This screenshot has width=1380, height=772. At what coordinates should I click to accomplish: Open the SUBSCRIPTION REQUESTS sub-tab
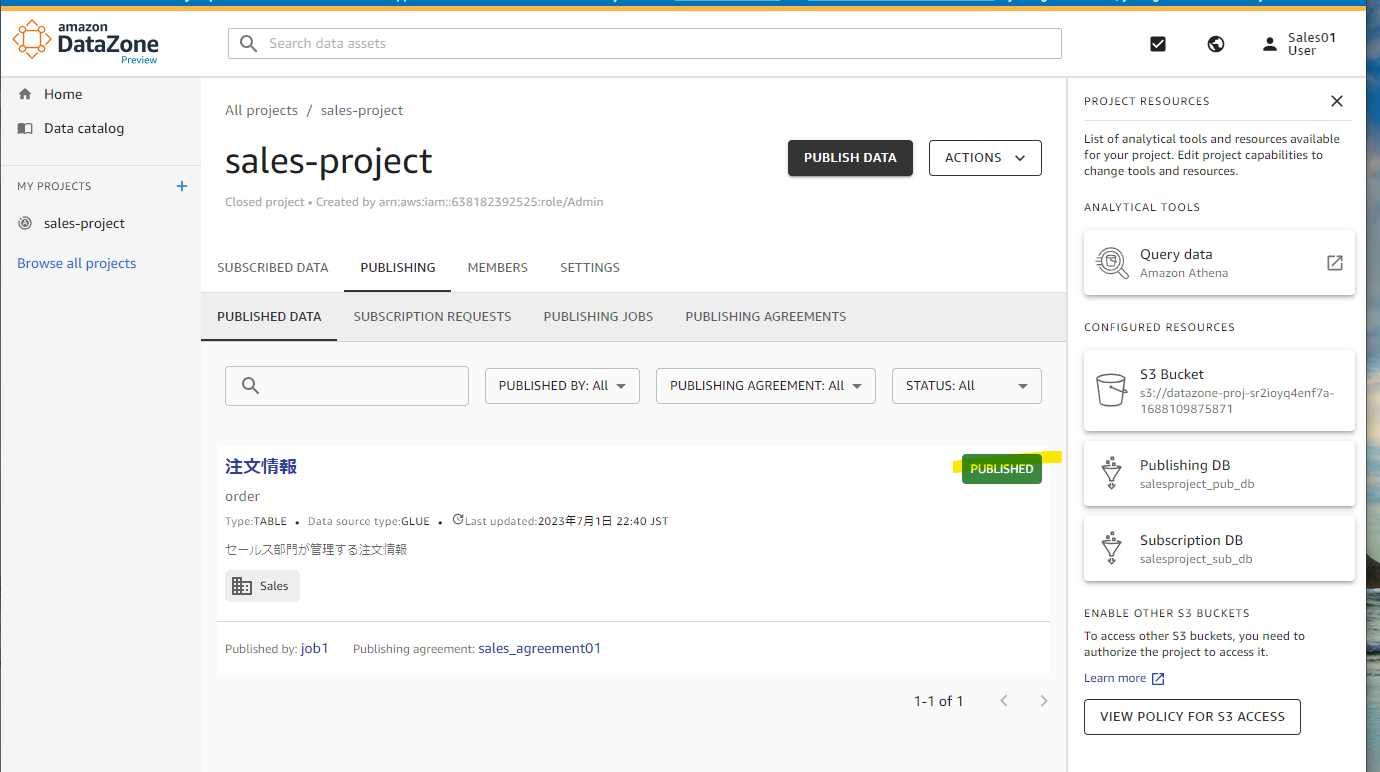pyautogui.click(x=432, y=317)
